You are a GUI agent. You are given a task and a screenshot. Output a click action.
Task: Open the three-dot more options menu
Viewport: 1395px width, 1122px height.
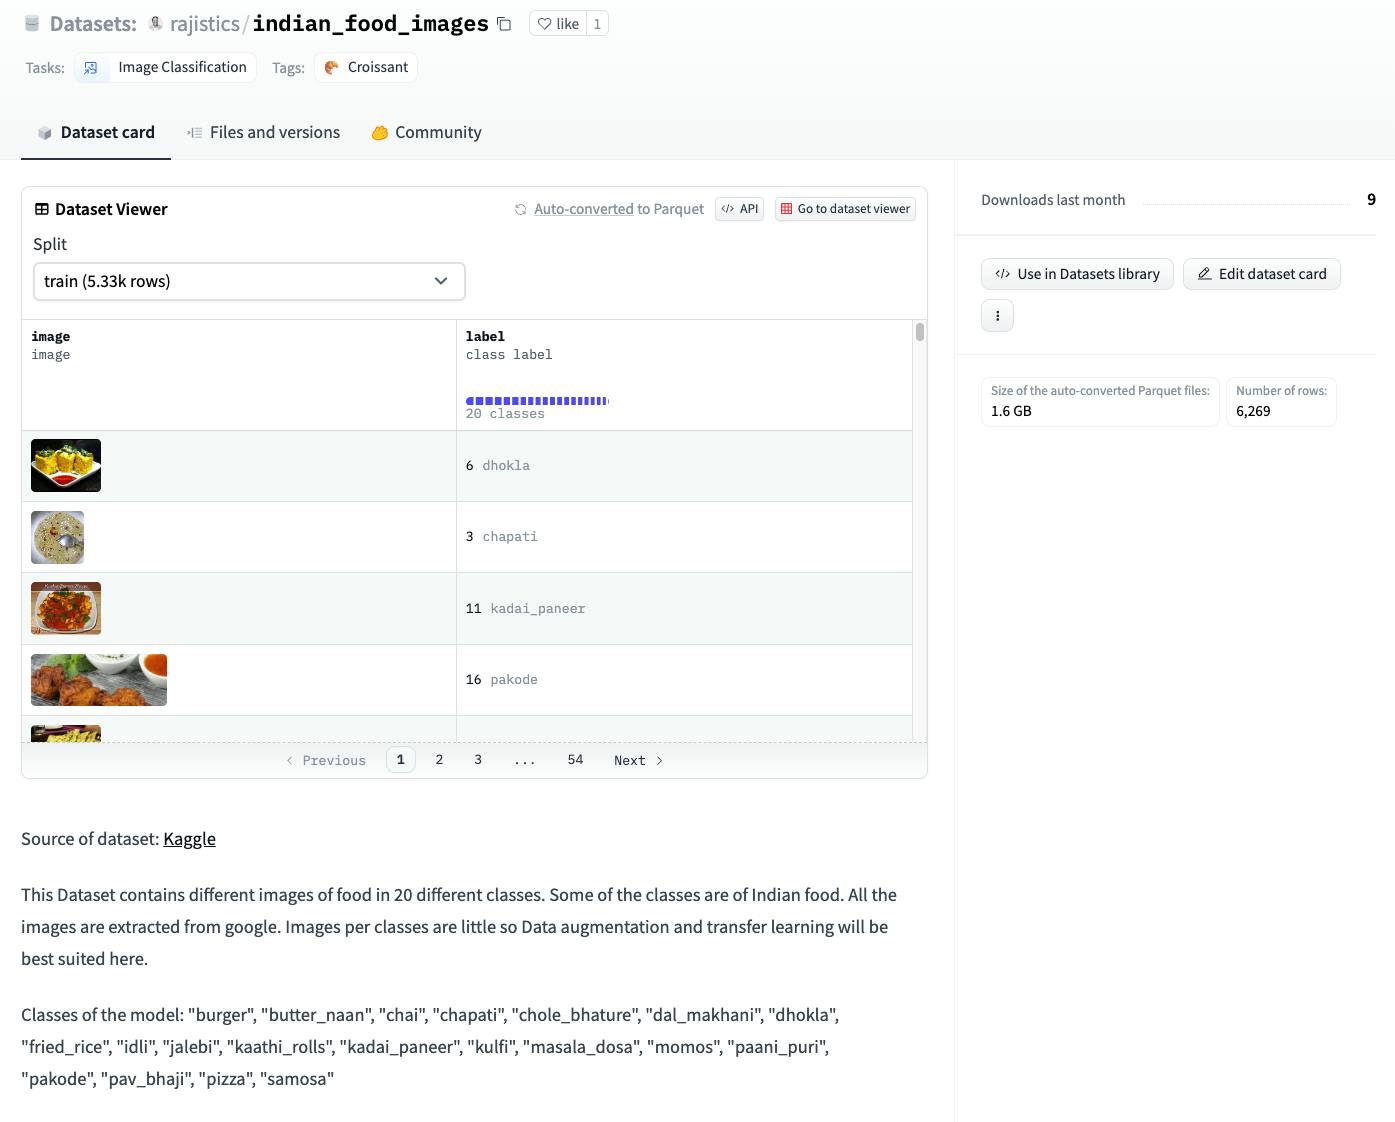click(997, 316)
